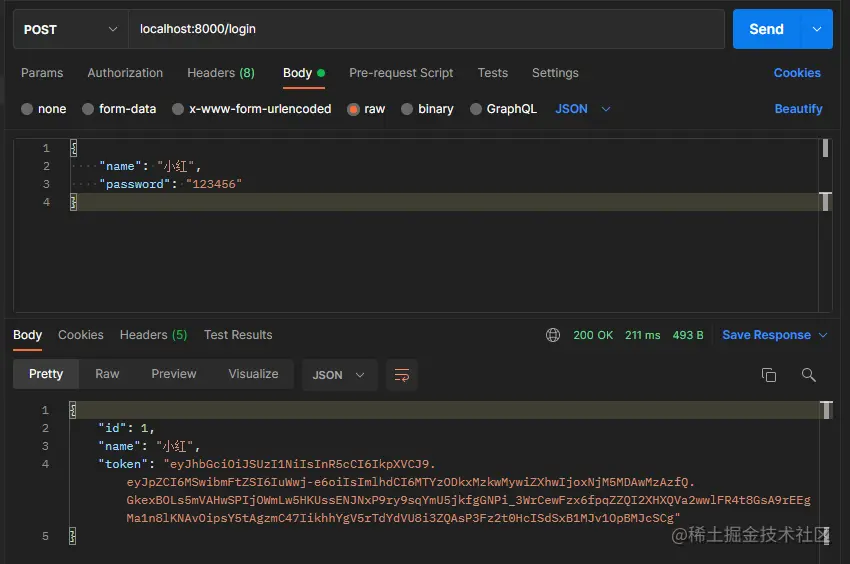Click the Send button

[766, 29]
